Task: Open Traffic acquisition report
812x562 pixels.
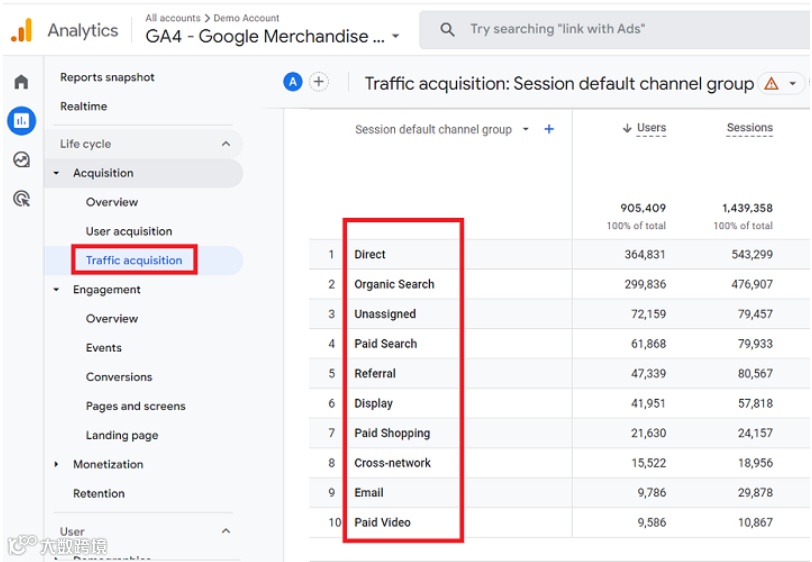Action: (134, 260)
